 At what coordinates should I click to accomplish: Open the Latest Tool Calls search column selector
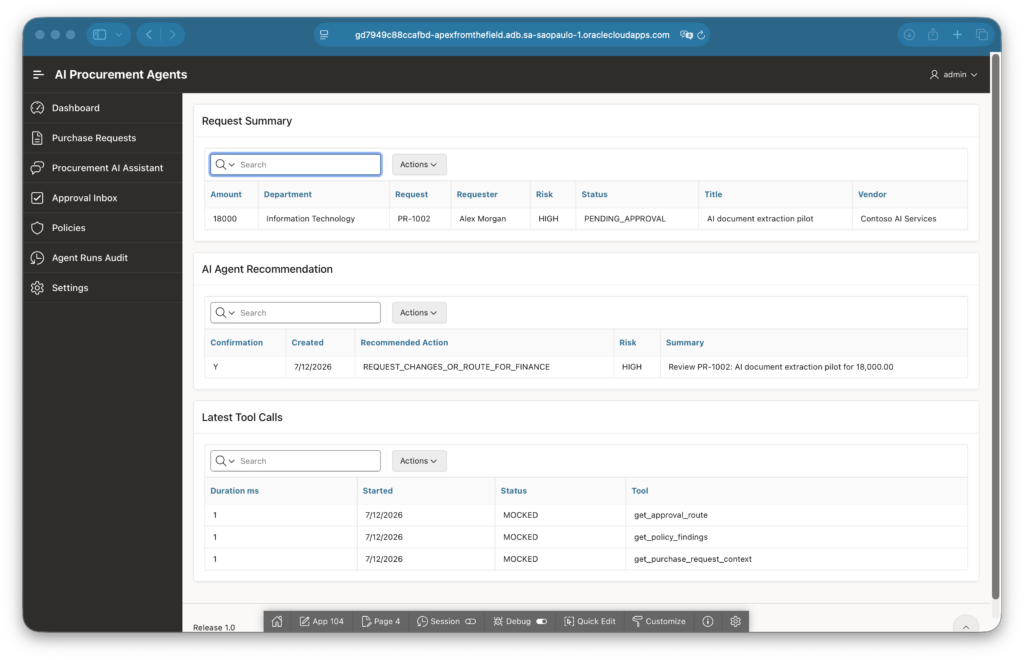pos(225,461)
